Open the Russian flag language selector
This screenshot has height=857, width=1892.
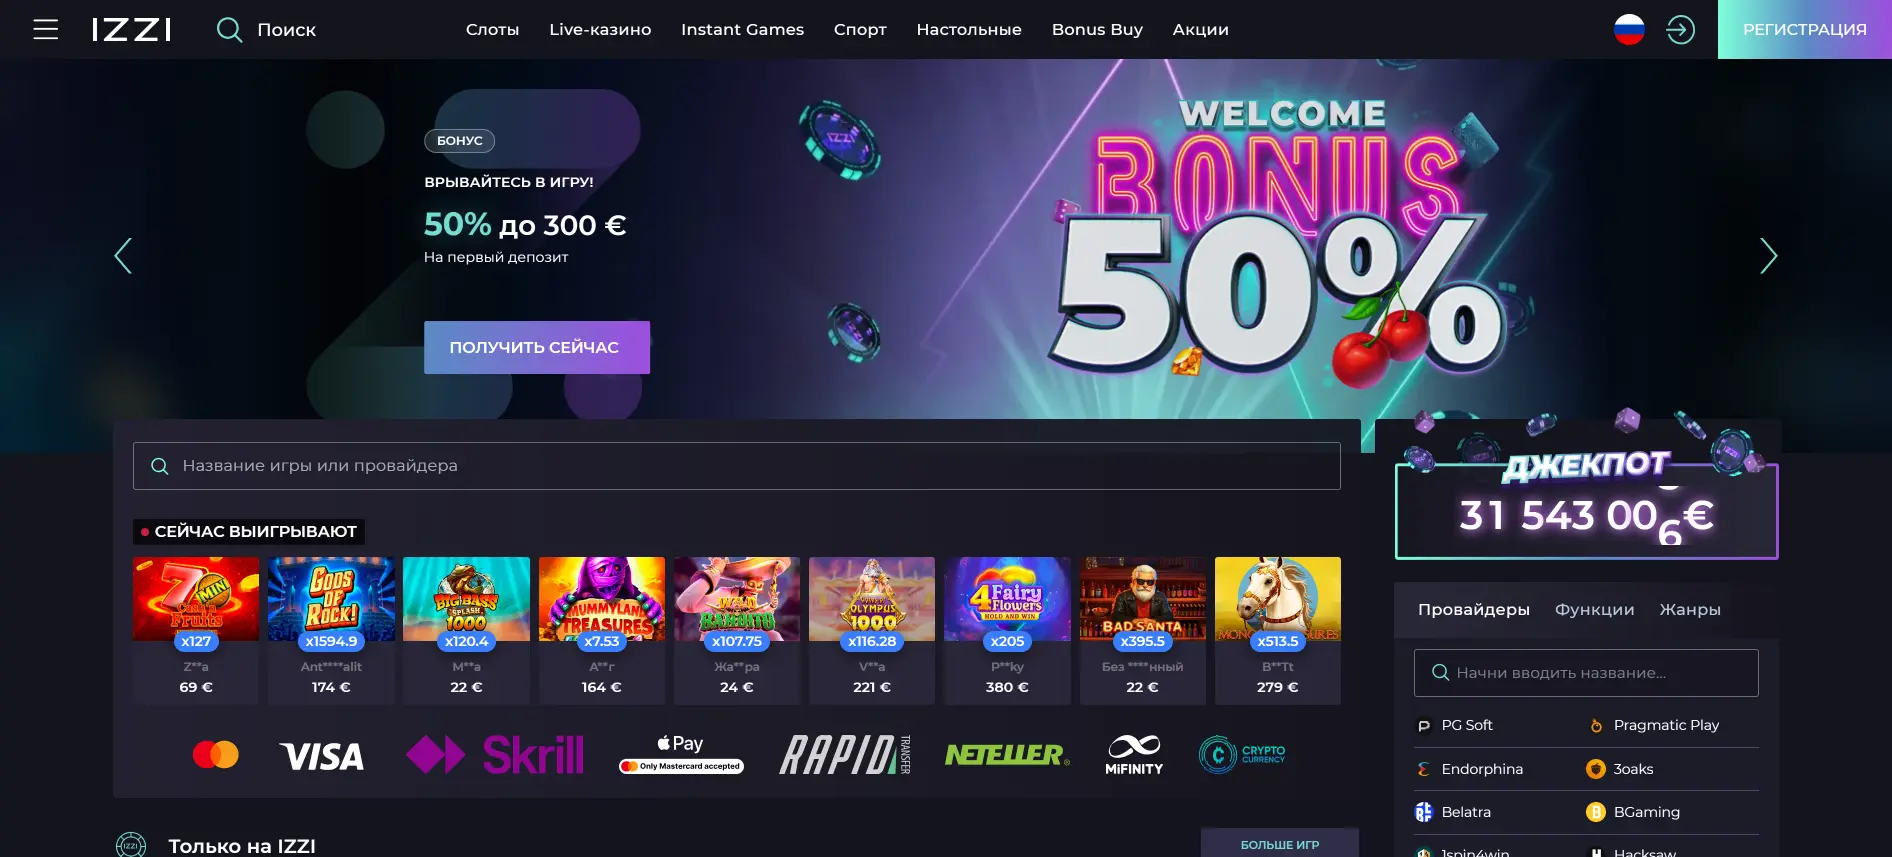1629,29
